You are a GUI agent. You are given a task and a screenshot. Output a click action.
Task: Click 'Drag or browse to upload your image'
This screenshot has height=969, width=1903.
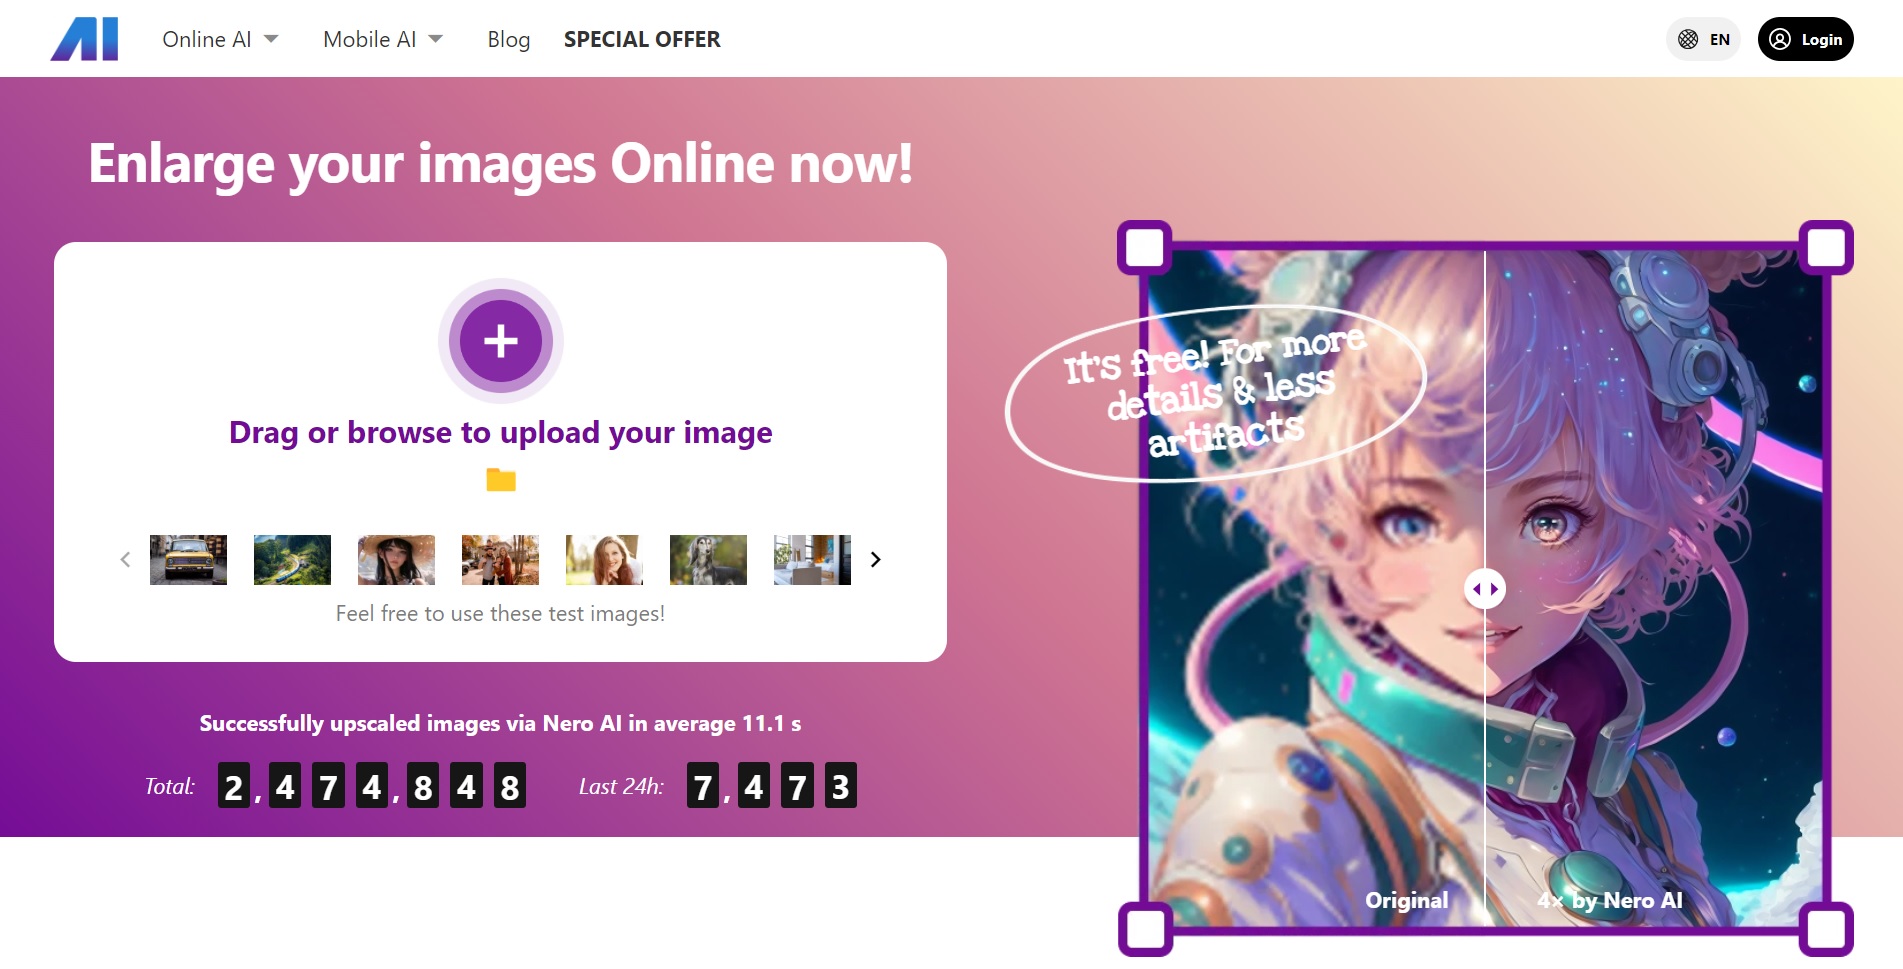(x=500, y=432)
